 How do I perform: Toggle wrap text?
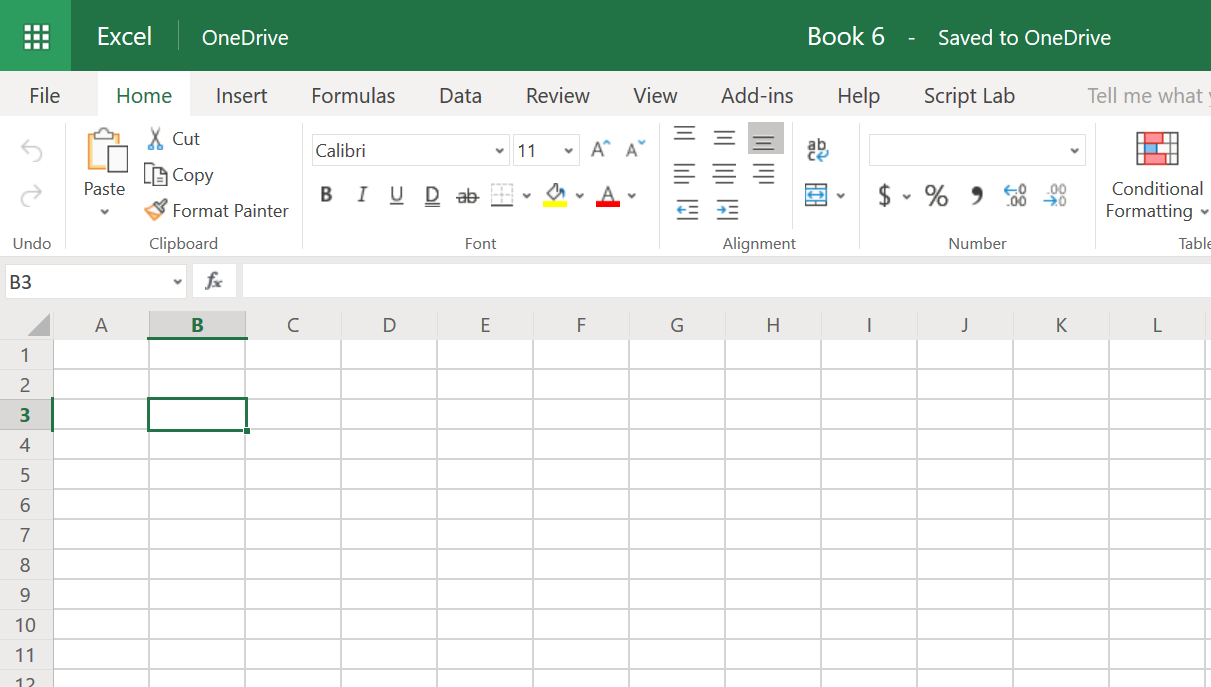point(818,150)
